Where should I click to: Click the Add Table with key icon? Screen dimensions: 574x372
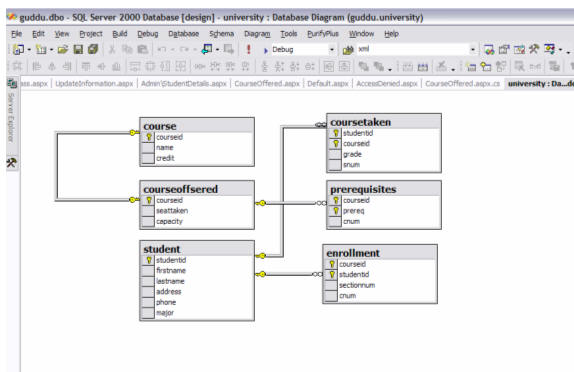pyautogui.click(x=486, y=67)
